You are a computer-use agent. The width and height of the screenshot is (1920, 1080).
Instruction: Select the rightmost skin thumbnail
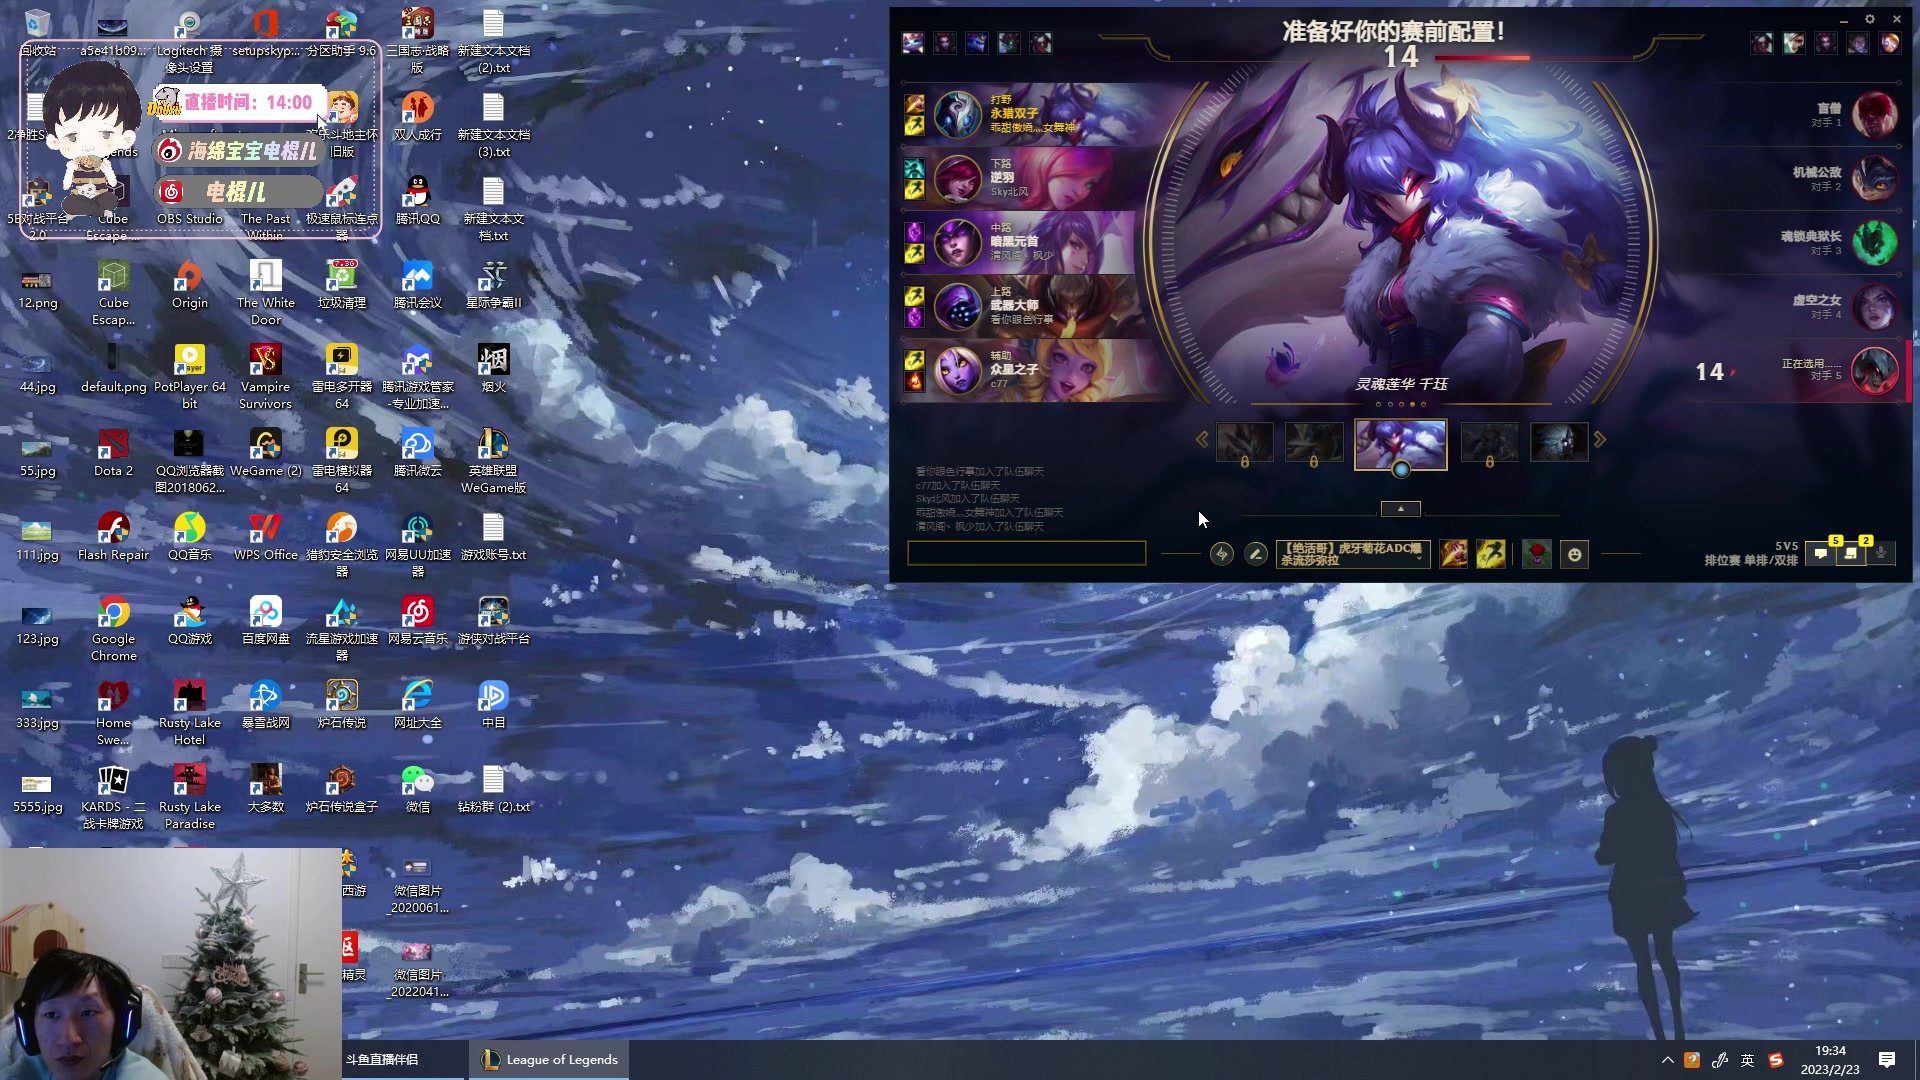coord(1559,442)
